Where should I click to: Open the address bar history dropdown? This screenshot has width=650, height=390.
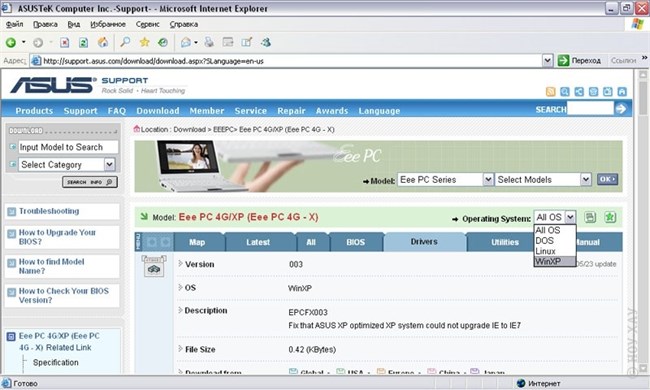tap(547, 61)
